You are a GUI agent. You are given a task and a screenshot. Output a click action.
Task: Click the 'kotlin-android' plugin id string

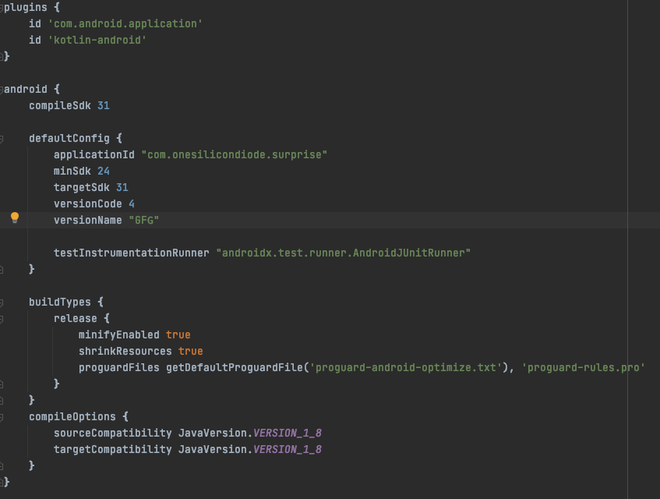97,39
